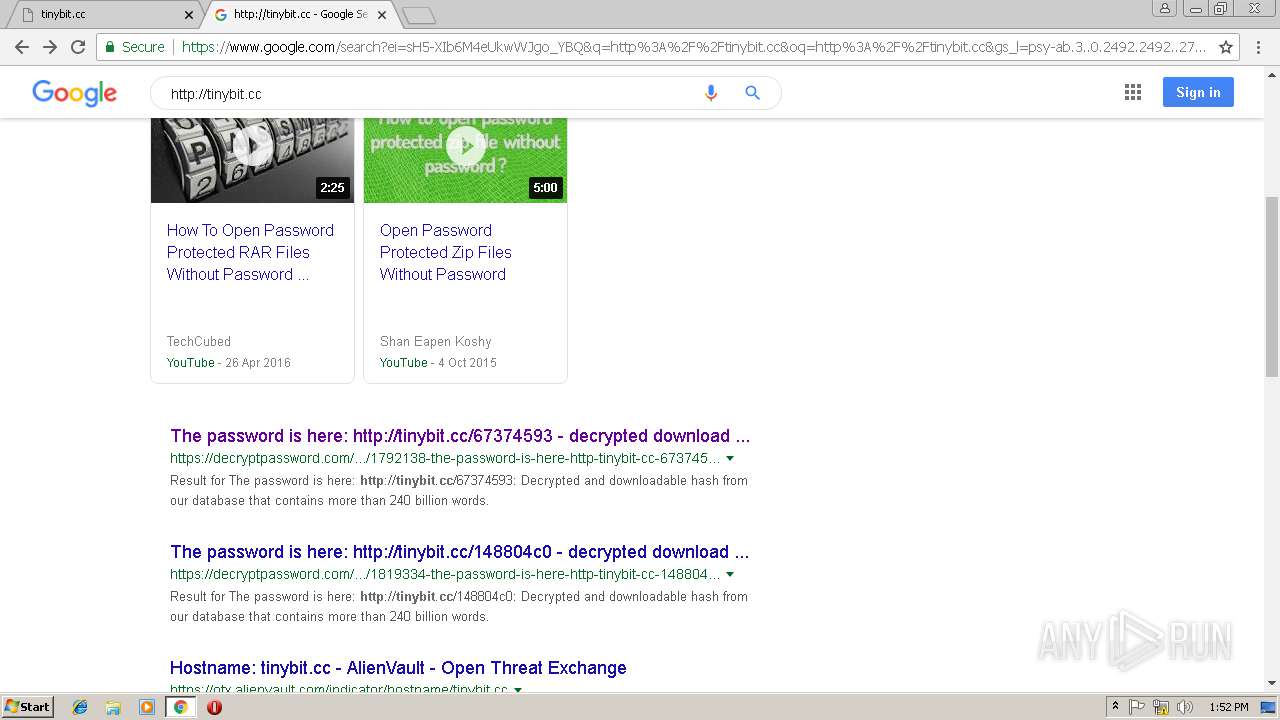The image size is (1280, 720).
Task: Open the Chrome user profile icon
Action: 1165,8
